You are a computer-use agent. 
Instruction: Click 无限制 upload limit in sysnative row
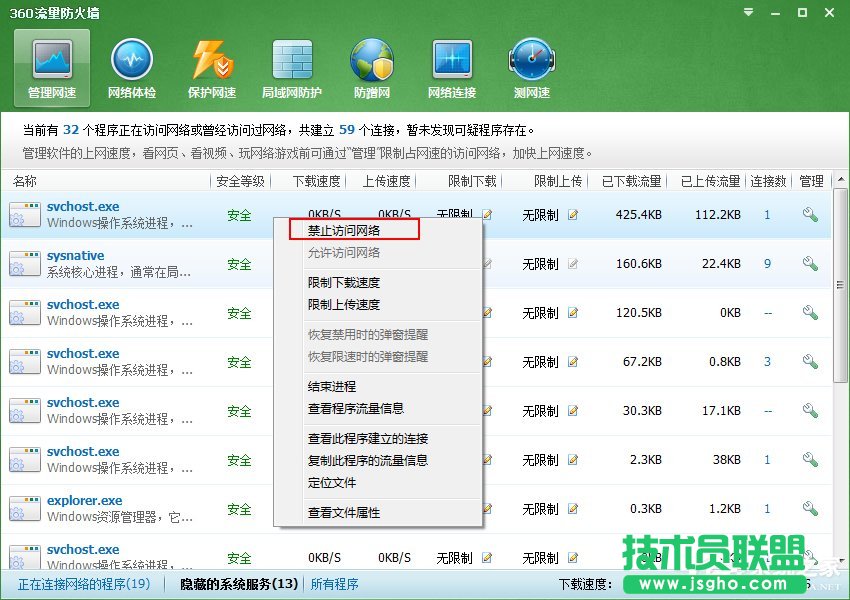pos(540,264)
